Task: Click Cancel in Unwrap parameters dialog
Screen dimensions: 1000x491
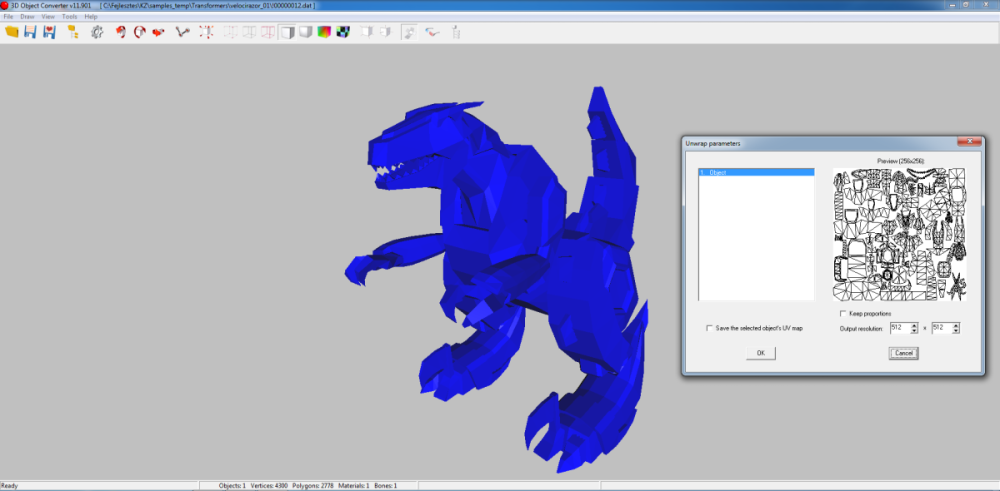Action: pos(904,353)
